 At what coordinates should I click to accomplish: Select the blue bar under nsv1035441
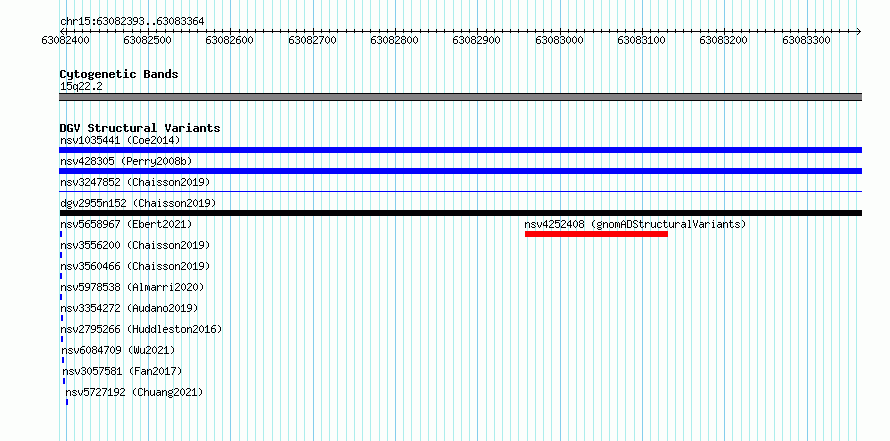coord(460,150)
